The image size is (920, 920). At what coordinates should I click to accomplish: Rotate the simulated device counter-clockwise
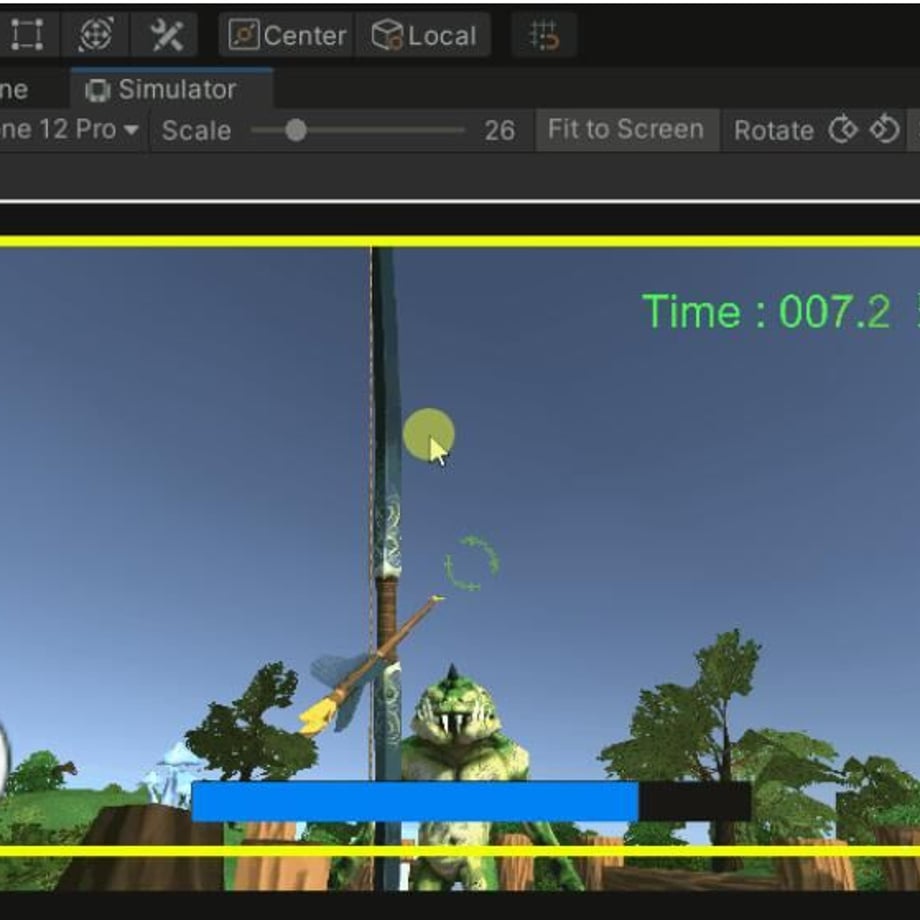pos(843,130)
